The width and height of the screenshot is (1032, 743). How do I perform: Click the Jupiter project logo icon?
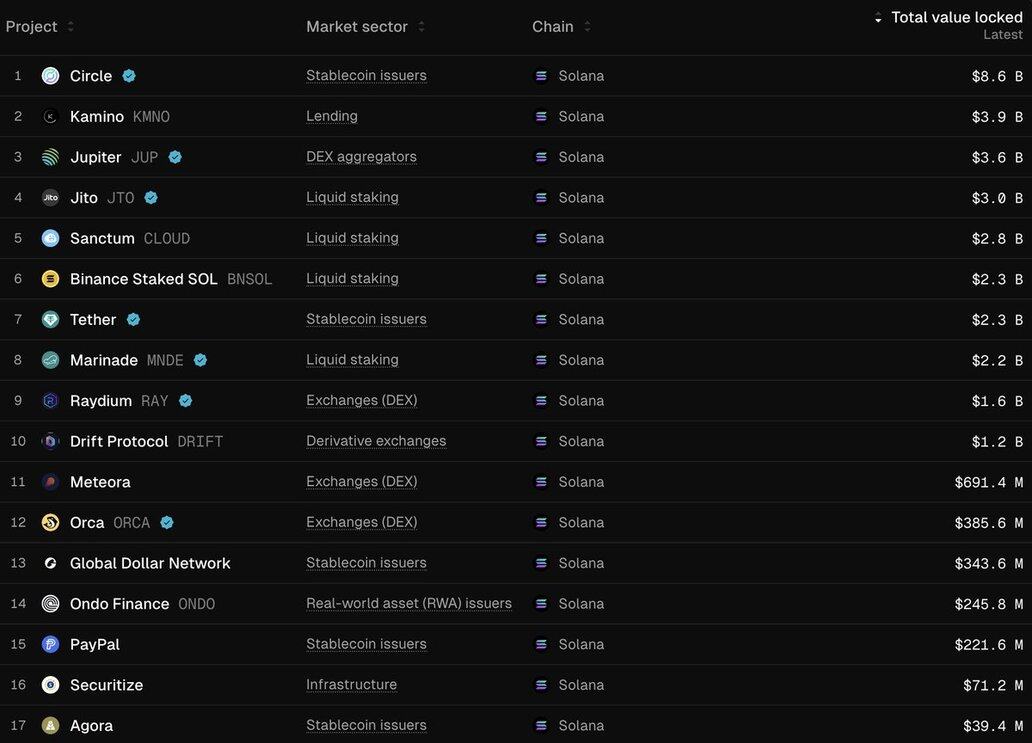(x=51, y=157)
